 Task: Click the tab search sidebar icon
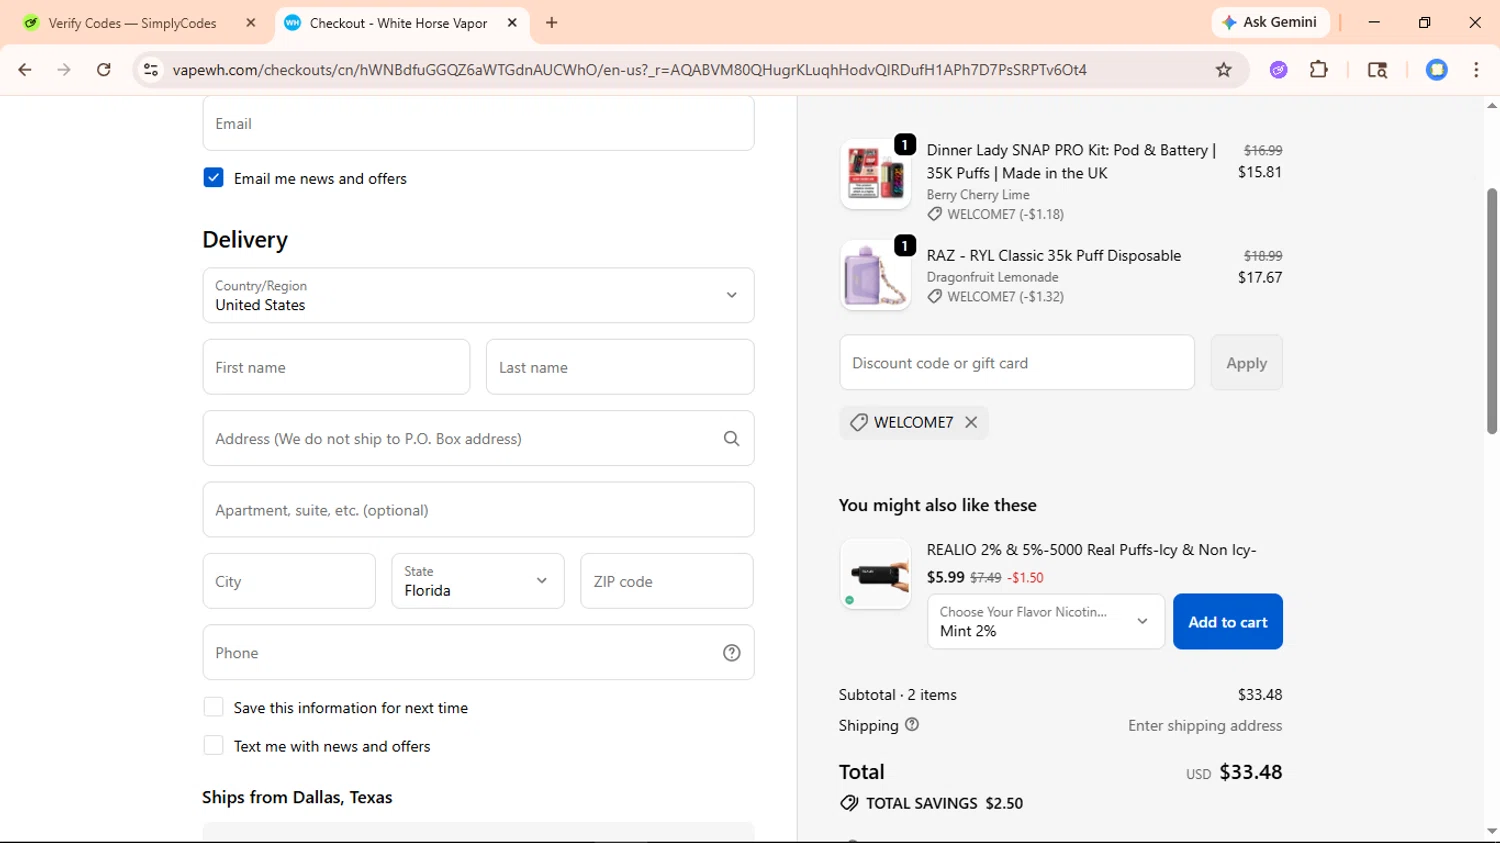tap(1377, 70)
